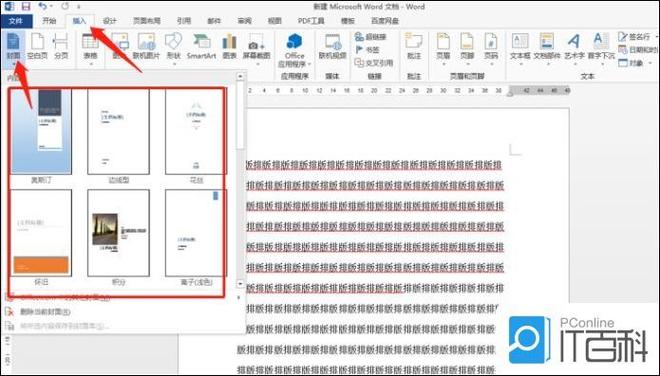
Task: Click the cover gallery scroll-down arrow
Action: pyautogui.click(x=240, y=284)
